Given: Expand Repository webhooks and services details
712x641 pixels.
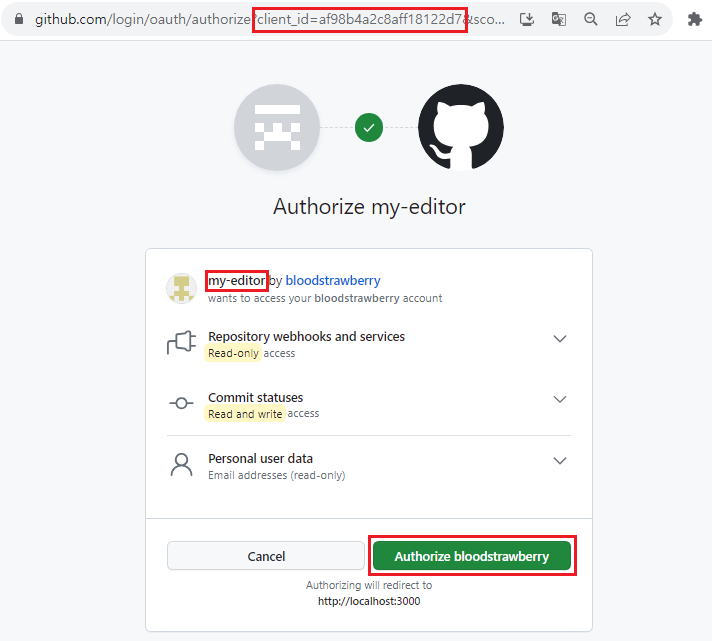Looking at the screenshot, I should (x=560, y=339).
